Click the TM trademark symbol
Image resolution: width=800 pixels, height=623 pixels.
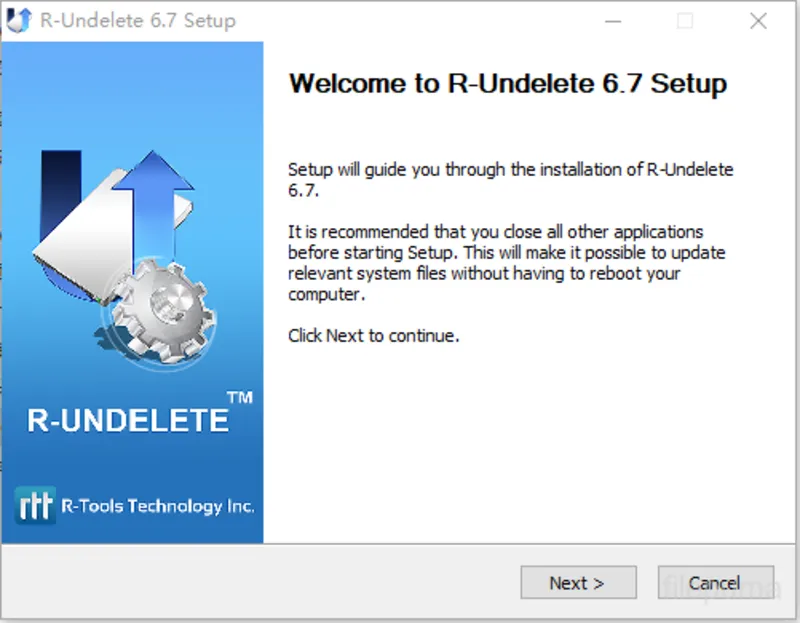point(240,398)
